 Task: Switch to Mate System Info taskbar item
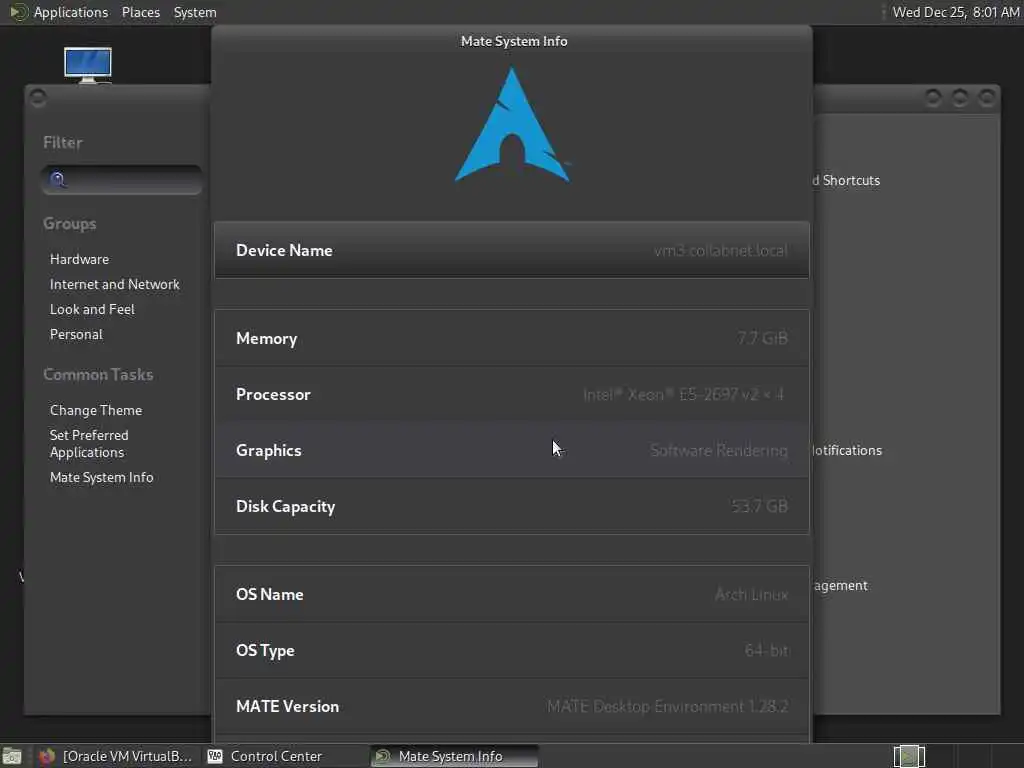pyautogui.click(x=454, y=756)
